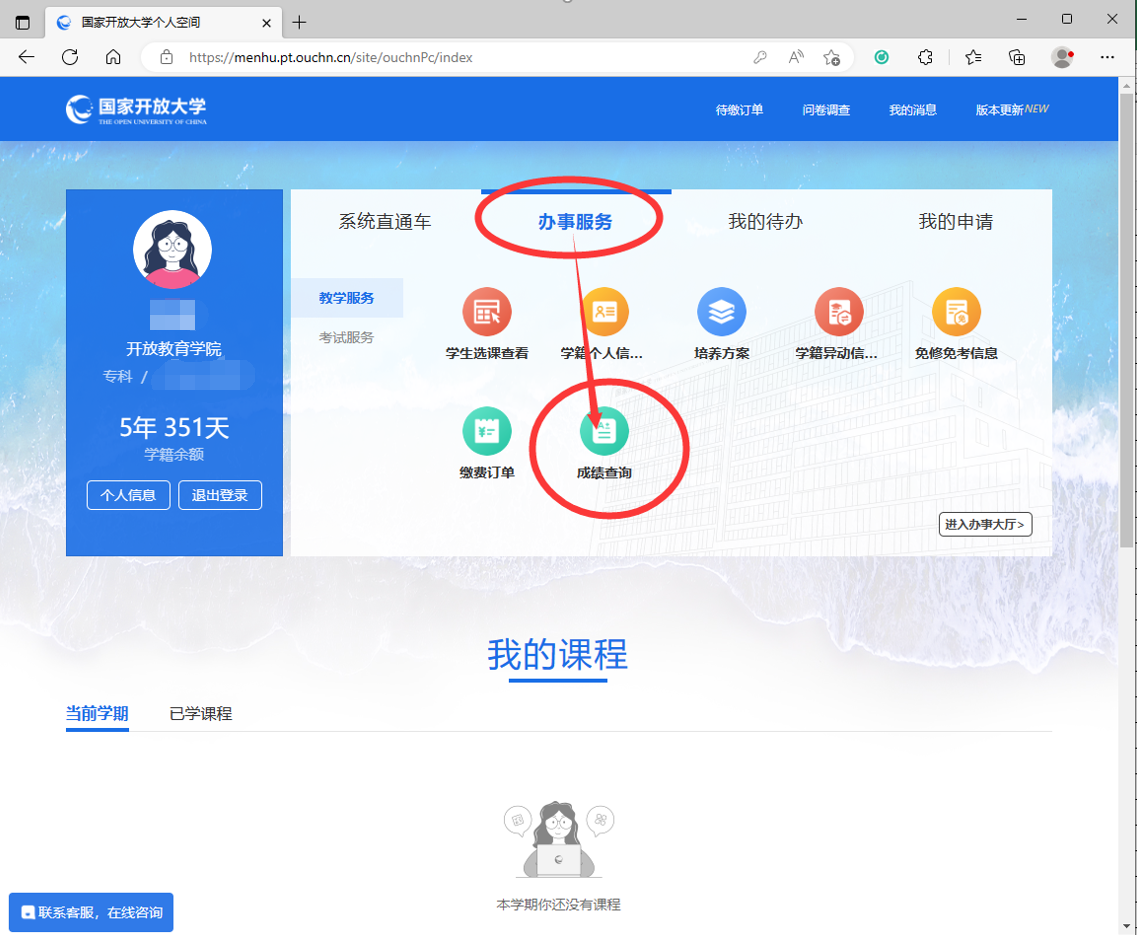Switch to the 系统直通车 tab
This screenshot has width=1137, height=935.
click(385, 222)
